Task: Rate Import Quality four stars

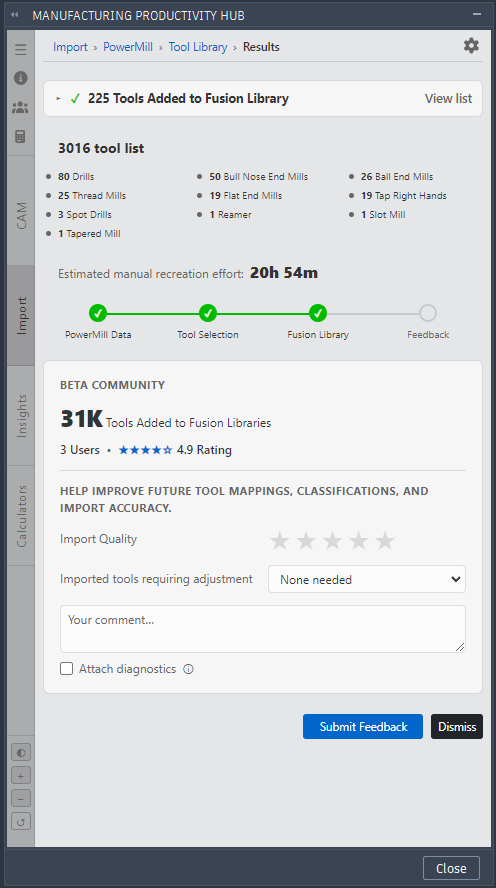Action: (x=358, y=540)
